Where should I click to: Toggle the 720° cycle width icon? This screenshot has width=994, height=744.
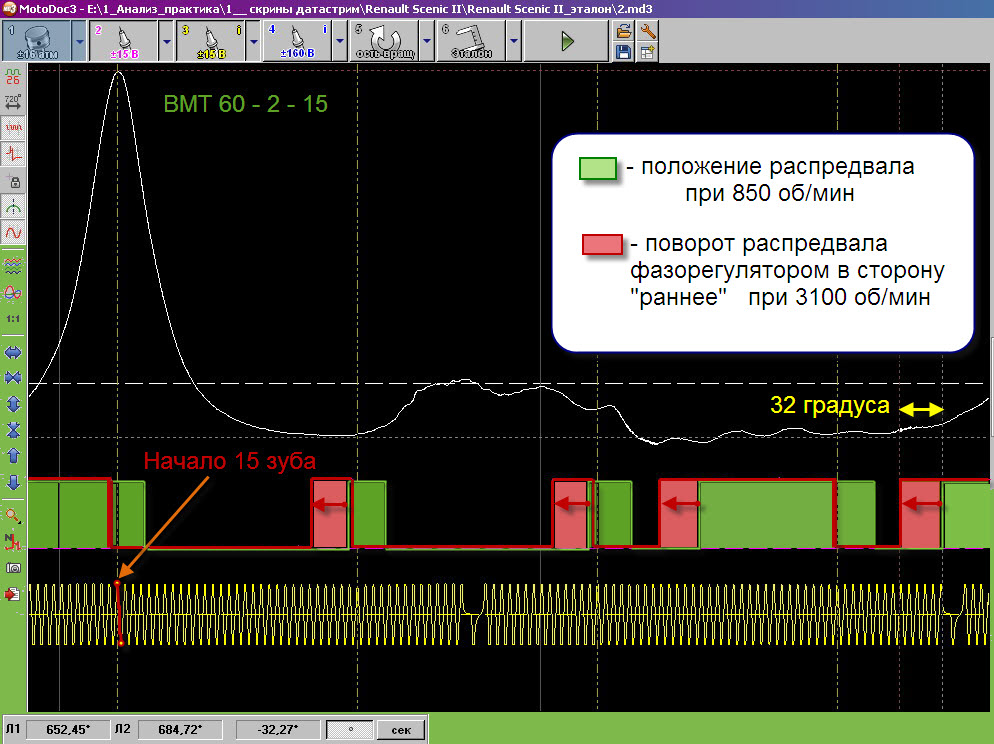click(13, 102)
